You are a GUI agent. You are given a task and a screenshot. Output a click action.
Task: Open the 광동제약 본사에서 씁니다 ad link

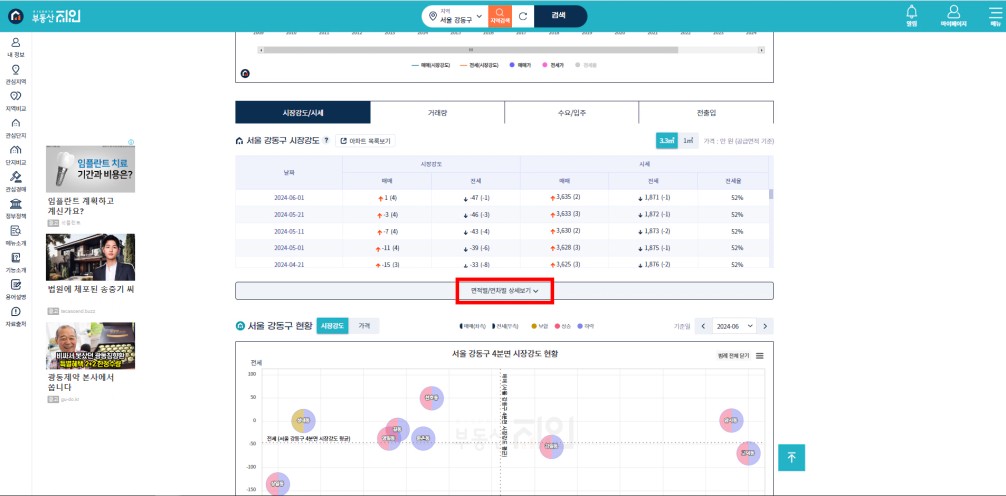pyautogui.click(x=81, y=382)
